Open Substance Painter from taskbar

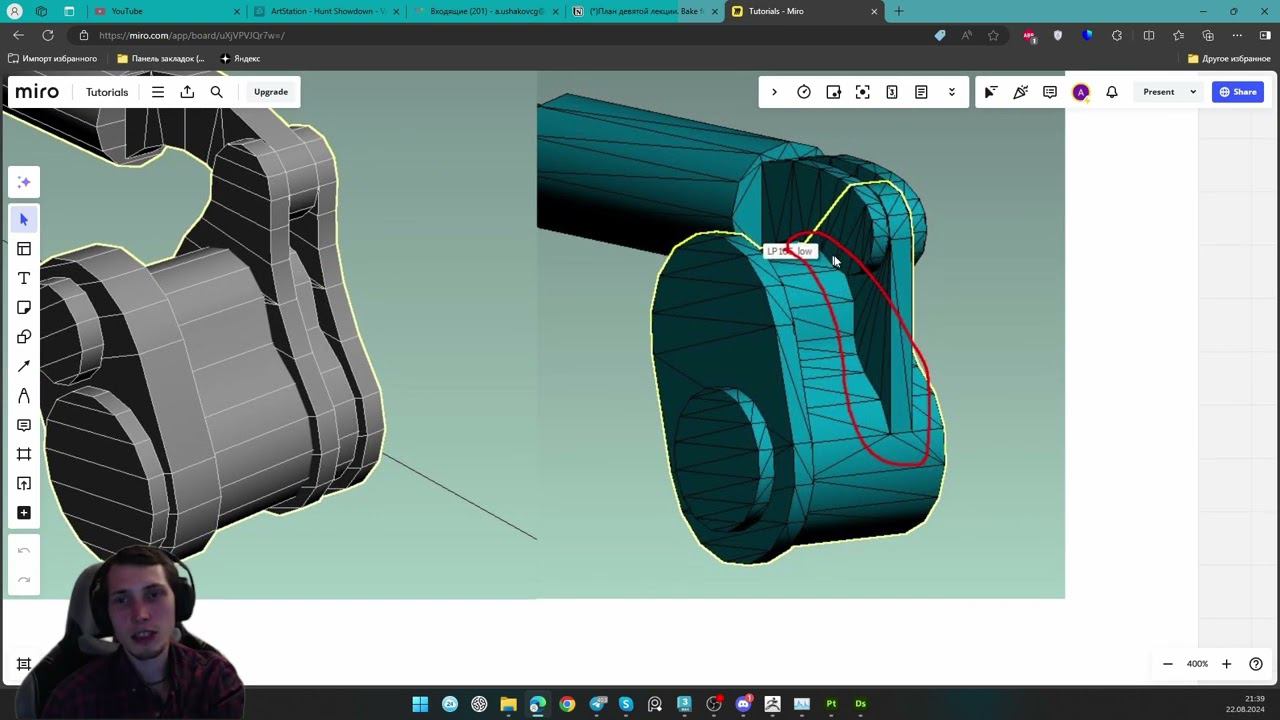click(831, 704)
